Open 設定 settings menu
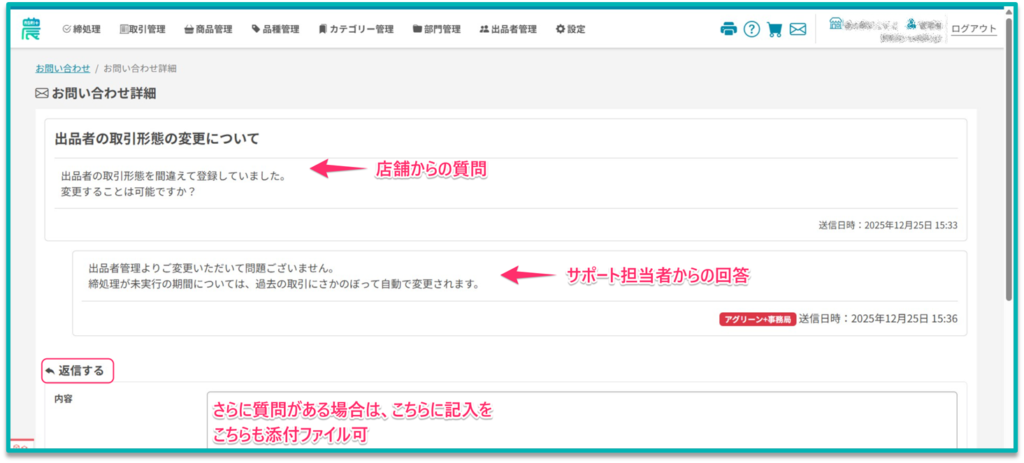1024x463 pixels. [570, 29]
